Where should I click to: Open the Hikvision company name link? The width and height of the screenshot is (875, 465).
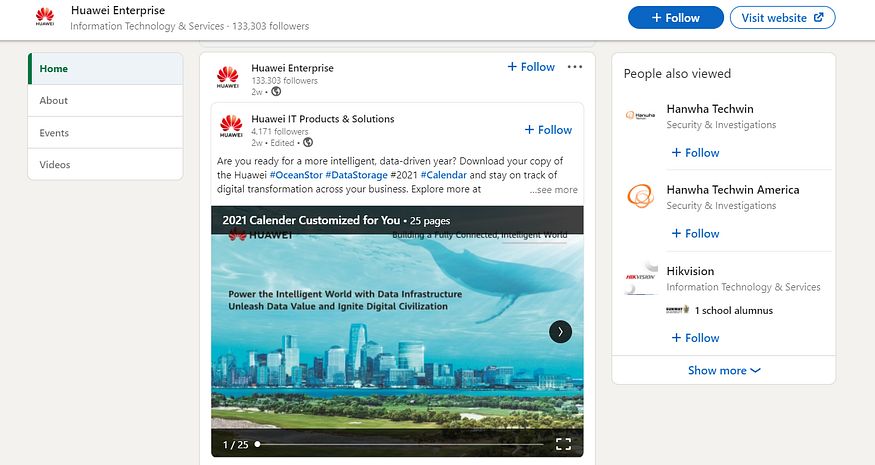click(x=690, y=271)
